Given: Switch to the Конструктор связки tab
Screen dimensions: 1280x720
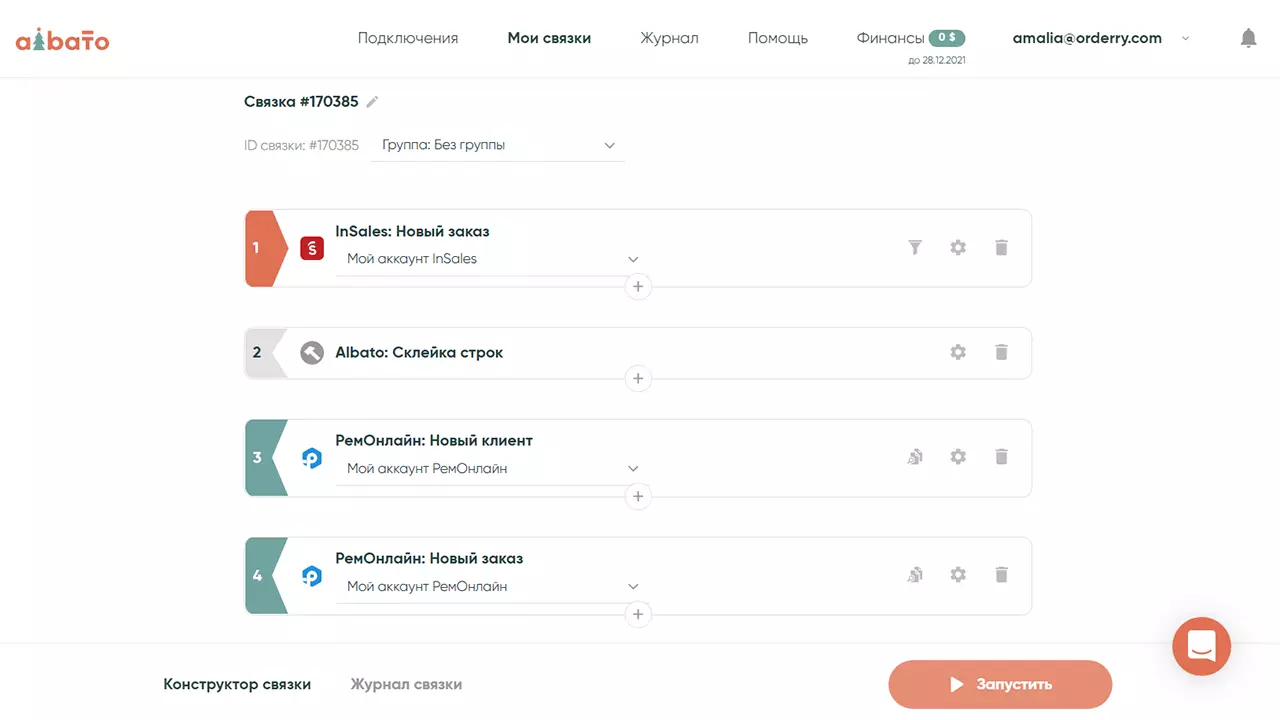Looking at the screenshot, I should (237, 685).
